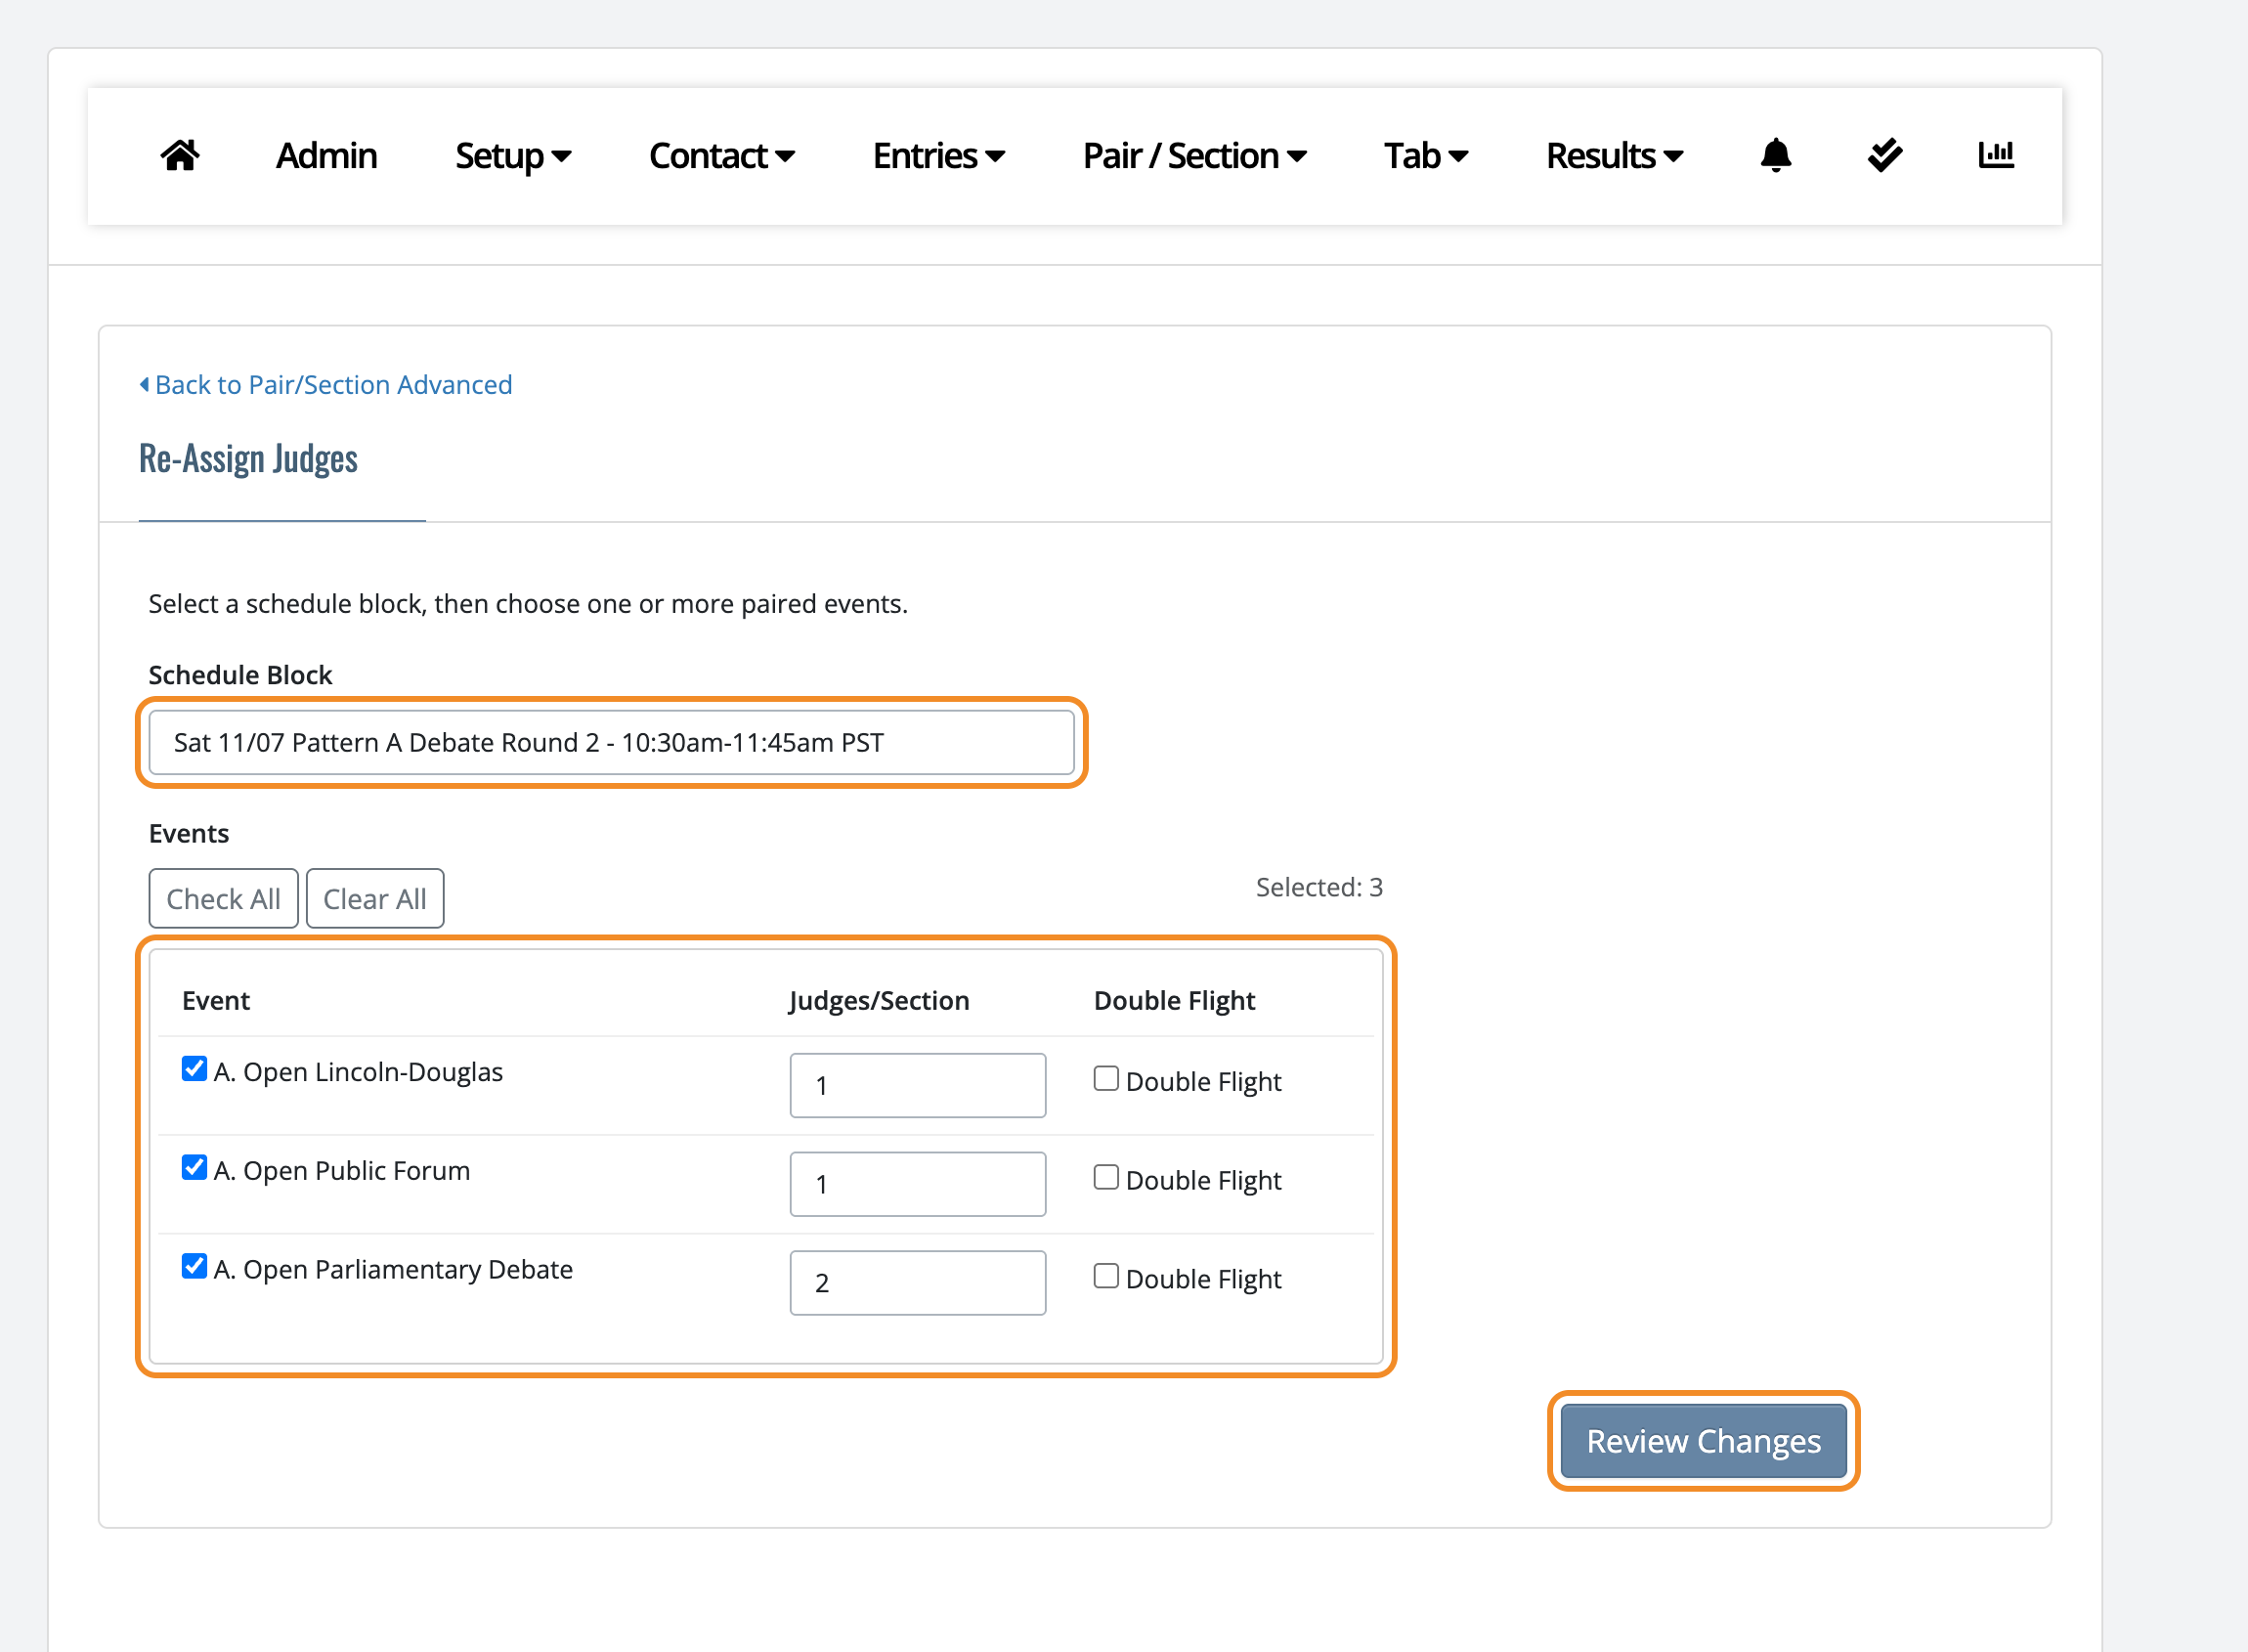Click the Events section label
Screen dimensions: 2248x1652
coord(189,833)
